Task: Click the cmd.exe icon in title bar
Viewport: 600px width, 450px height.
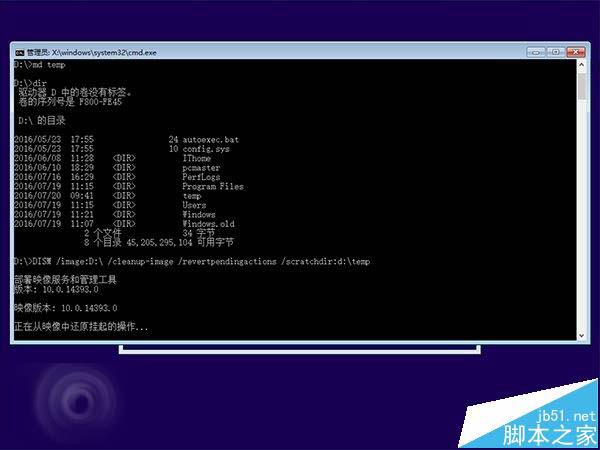Action: (x=20, y=52)
